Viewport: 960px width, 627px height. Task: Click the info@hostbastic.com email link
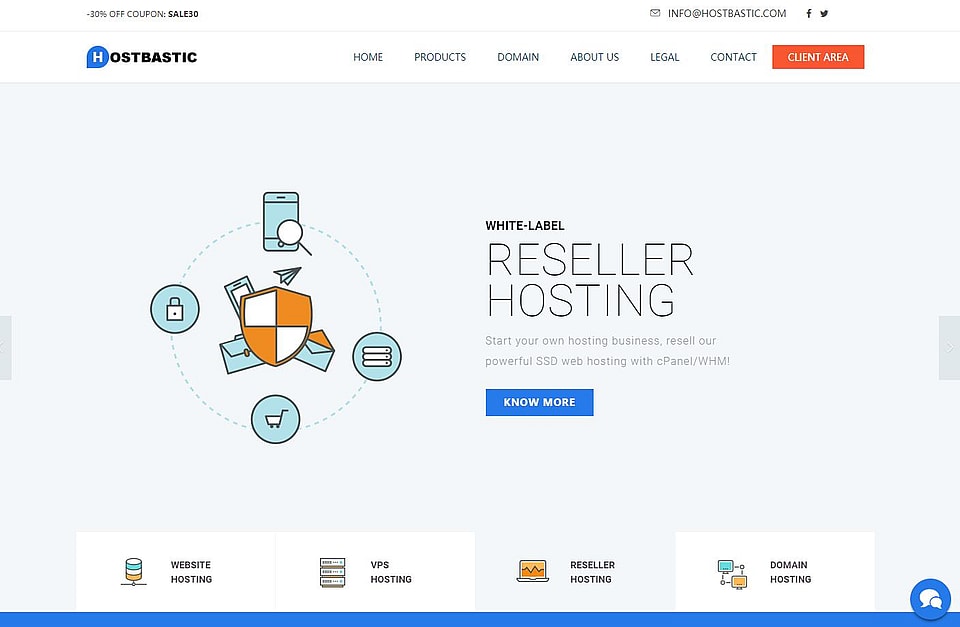pyautogui.click(x=727, y=13)
